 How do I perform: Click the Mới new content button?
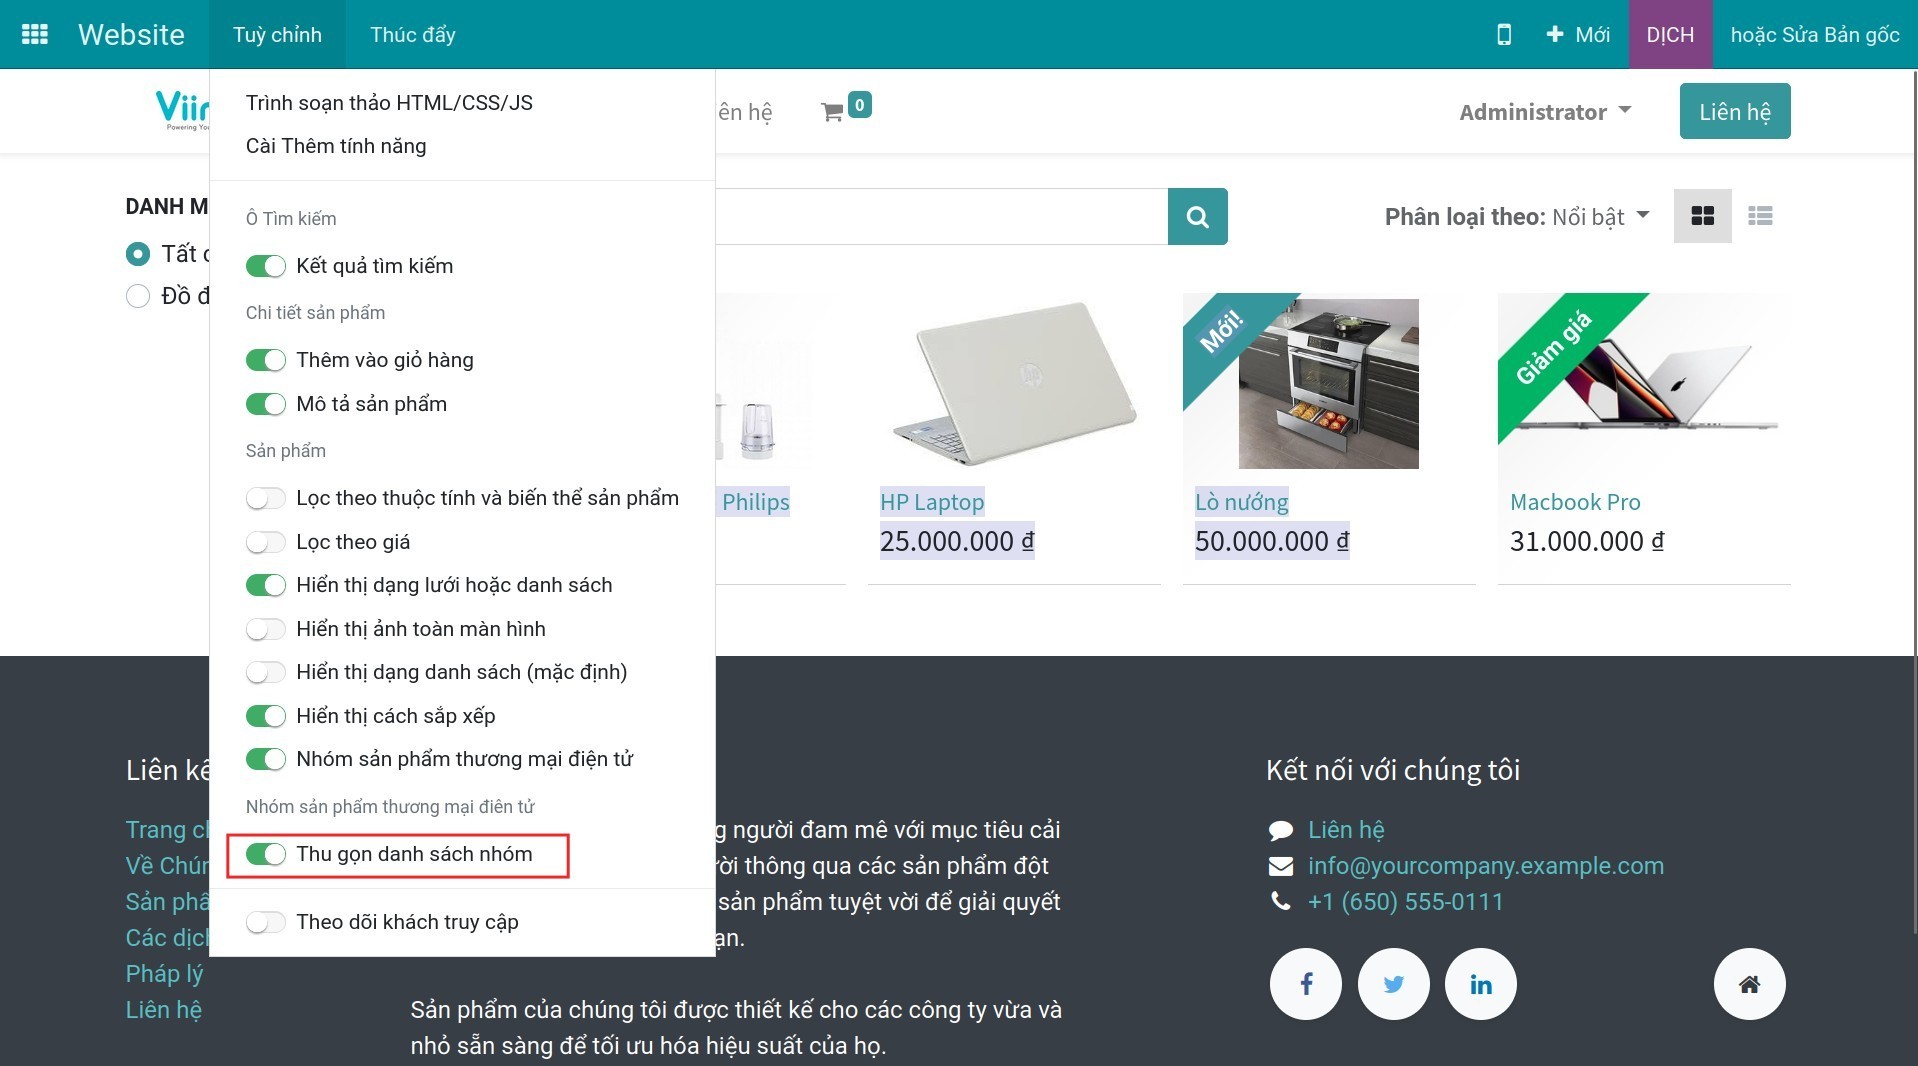pos(1578,34)
